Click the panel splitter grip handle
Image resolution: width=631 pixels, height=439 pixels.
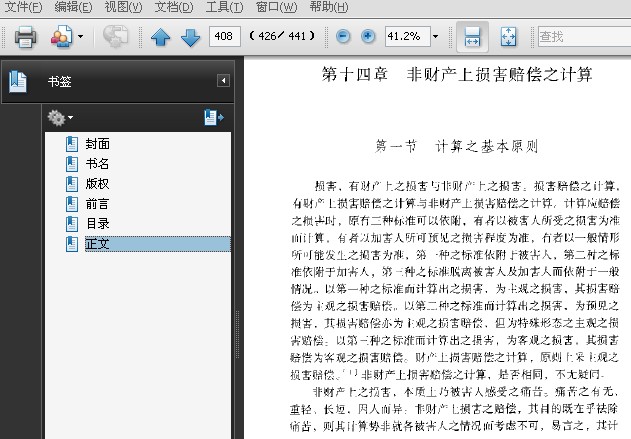tap(237, 334)
